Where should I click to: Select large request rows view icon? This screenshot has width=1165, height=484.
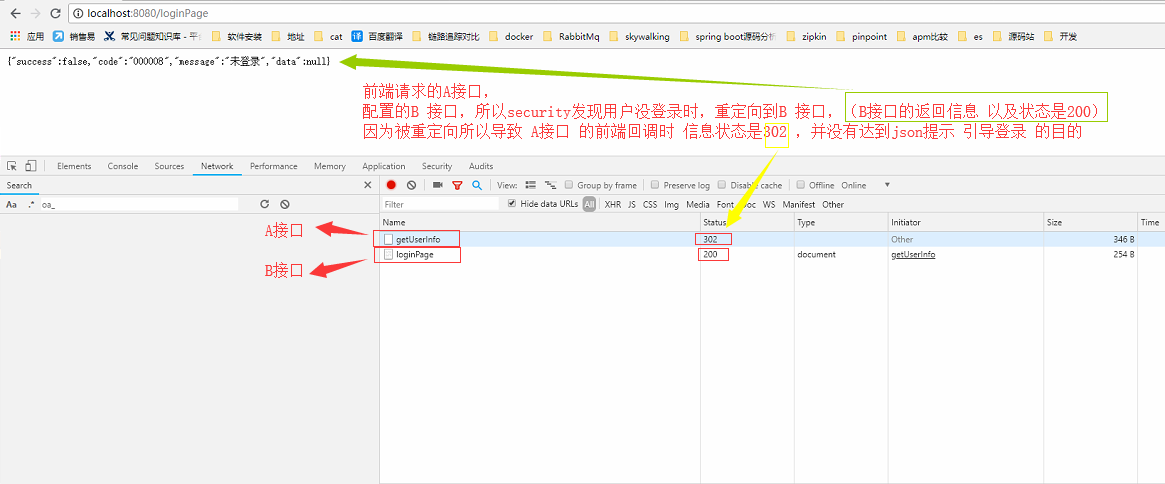pyautogui.click(x=530, y=185)
